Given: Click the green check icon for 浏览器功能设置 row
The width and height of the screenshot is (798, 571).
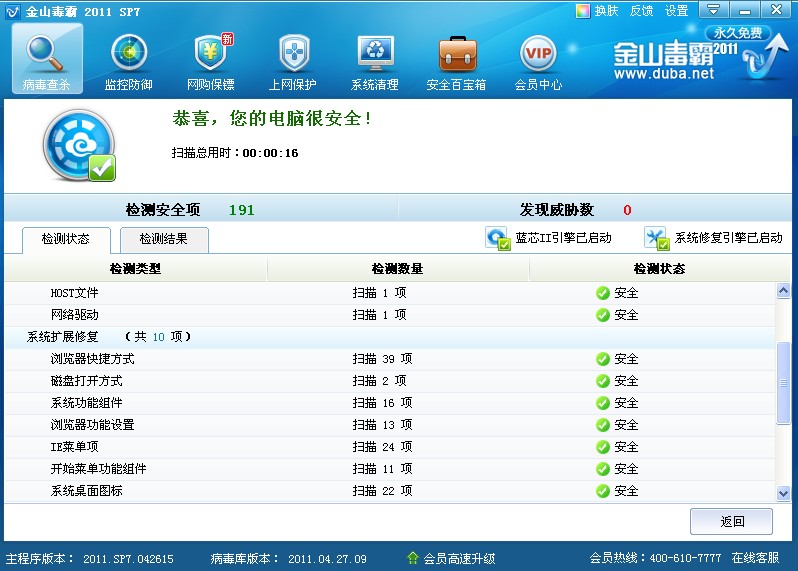Looking at the screenshot, I should point(603,425).
